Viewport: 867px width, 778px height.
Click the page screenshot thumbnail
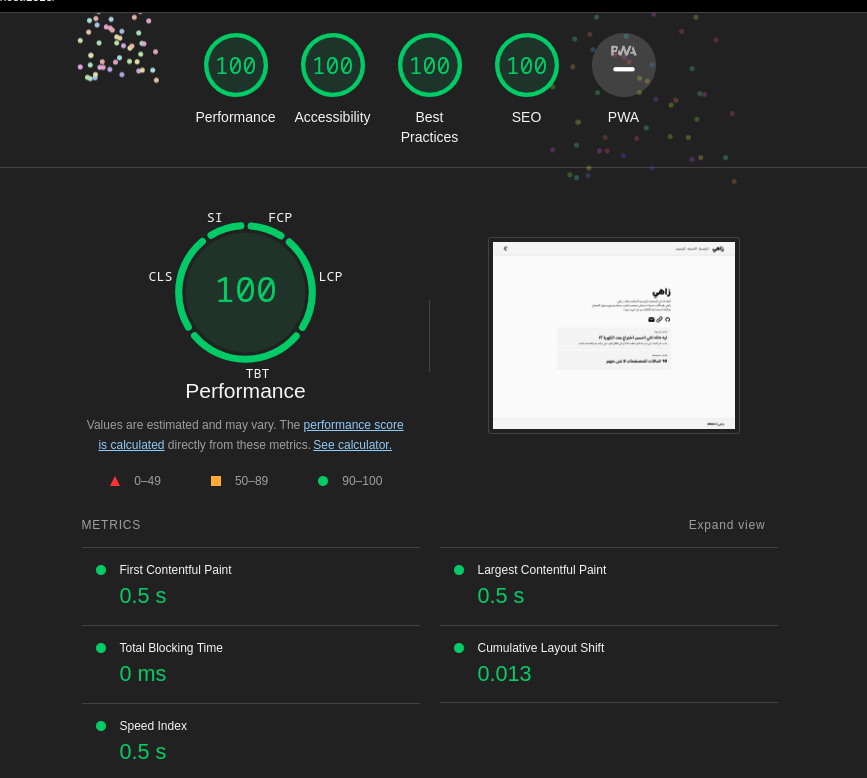tap(613, 335)
